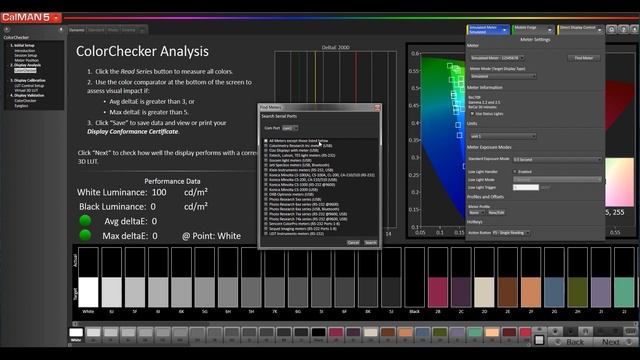
Task: Open the Meter Profile None dropdown
Action: click(x=476, y=213)
